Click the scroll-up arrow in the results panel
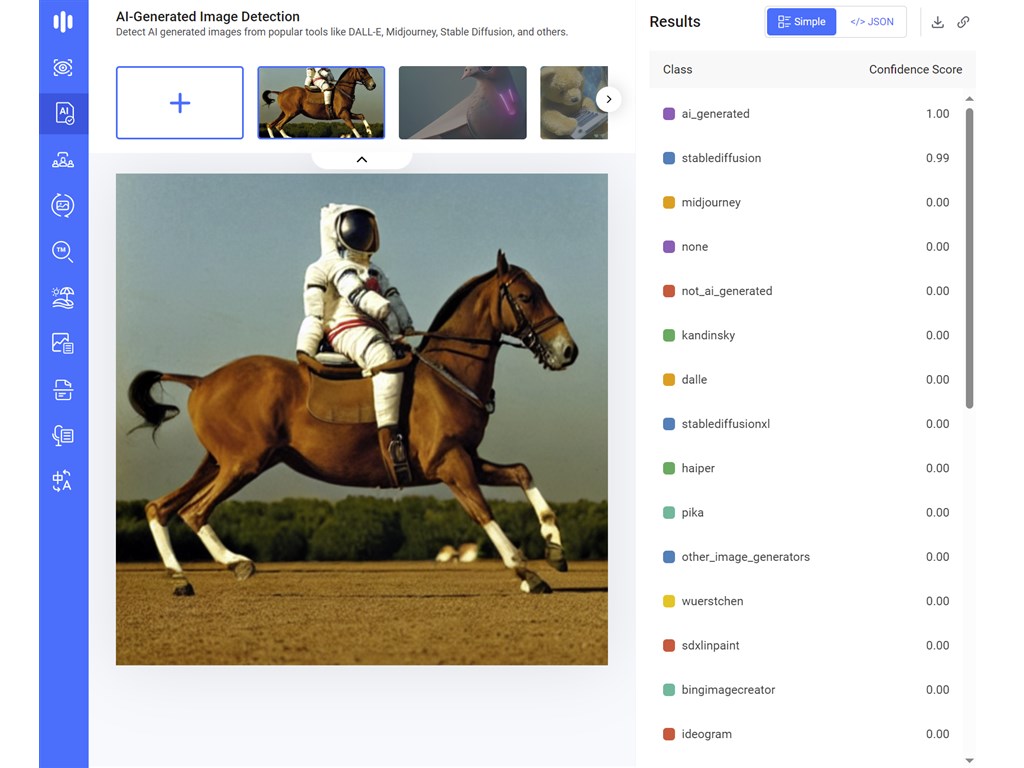Viewport: 1024px width, 768px height. 967,97
